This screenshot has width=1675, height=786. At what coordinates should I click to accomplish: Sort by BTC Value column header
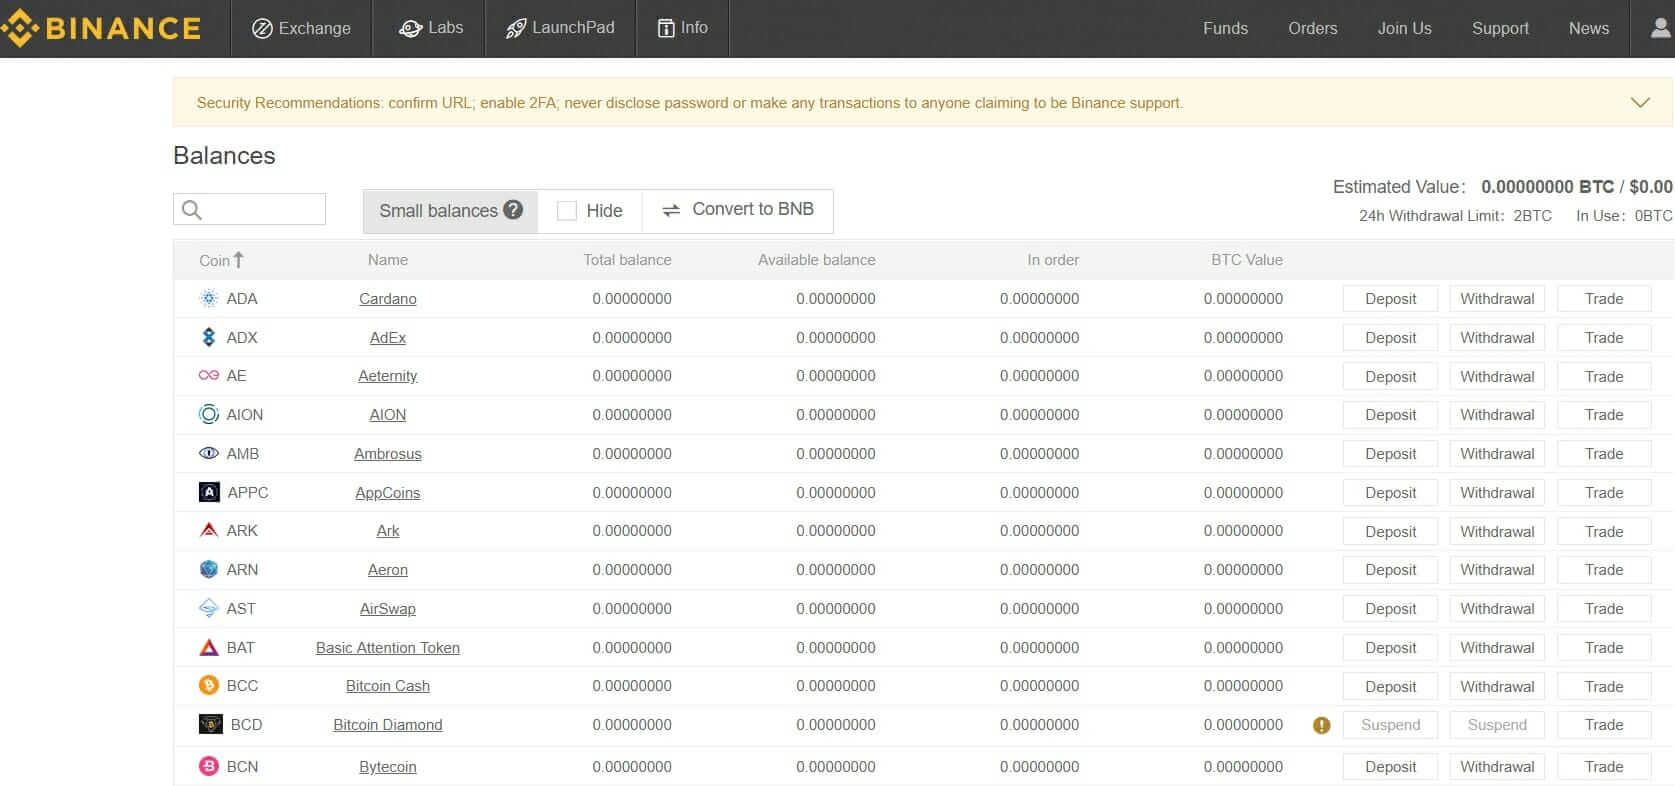pos(1247,260)
